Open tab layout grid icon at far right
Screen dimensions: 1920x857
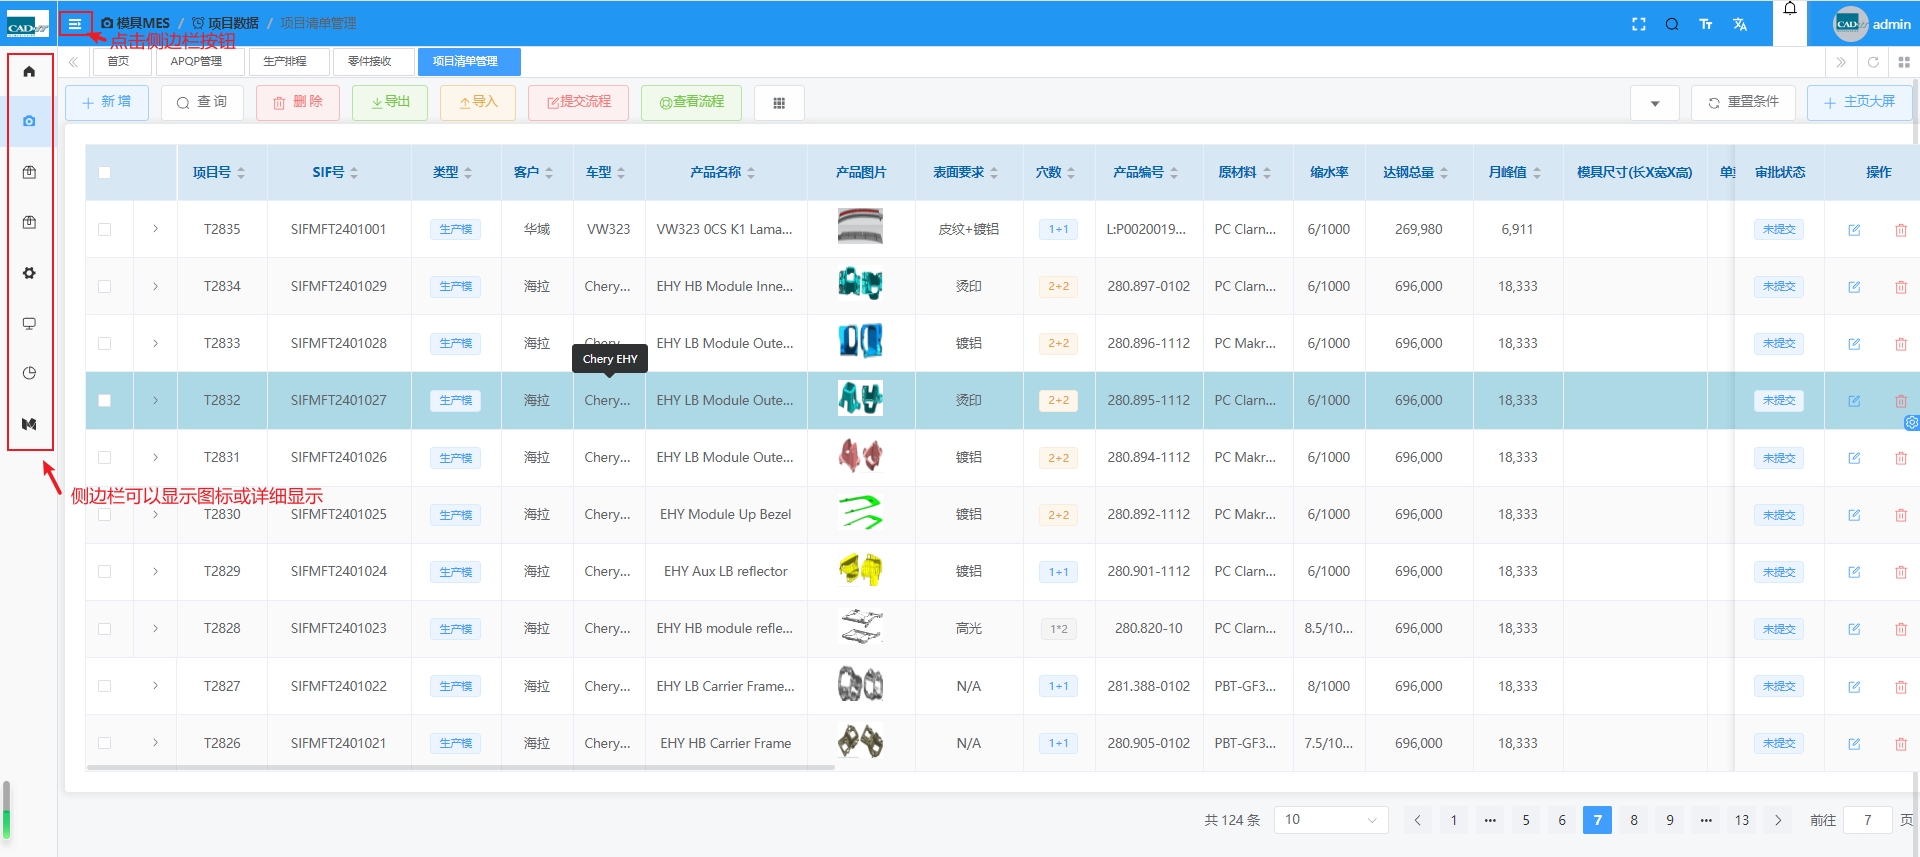point(1904,62)
